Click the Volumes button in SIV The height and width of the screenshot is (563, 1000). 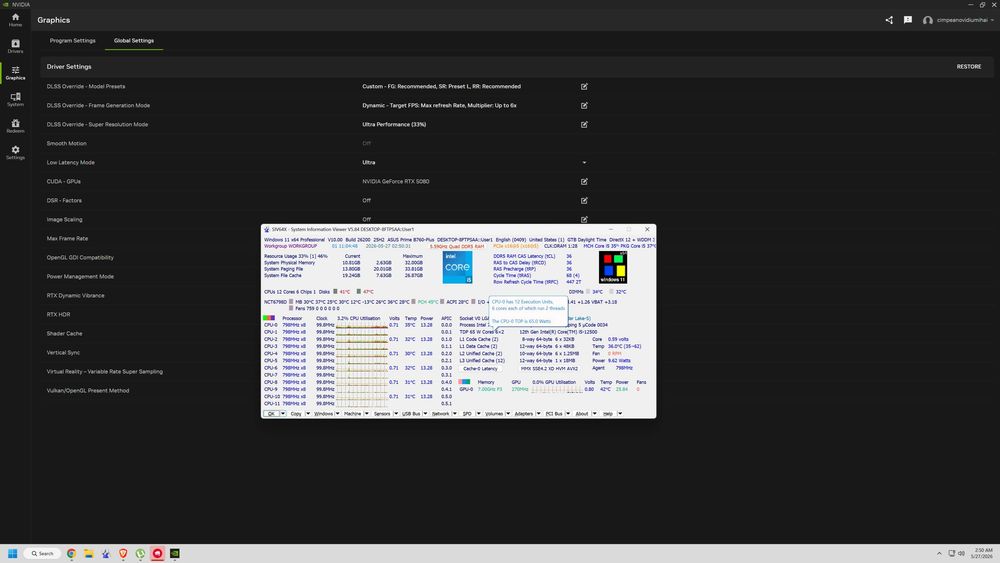[494, 414]
